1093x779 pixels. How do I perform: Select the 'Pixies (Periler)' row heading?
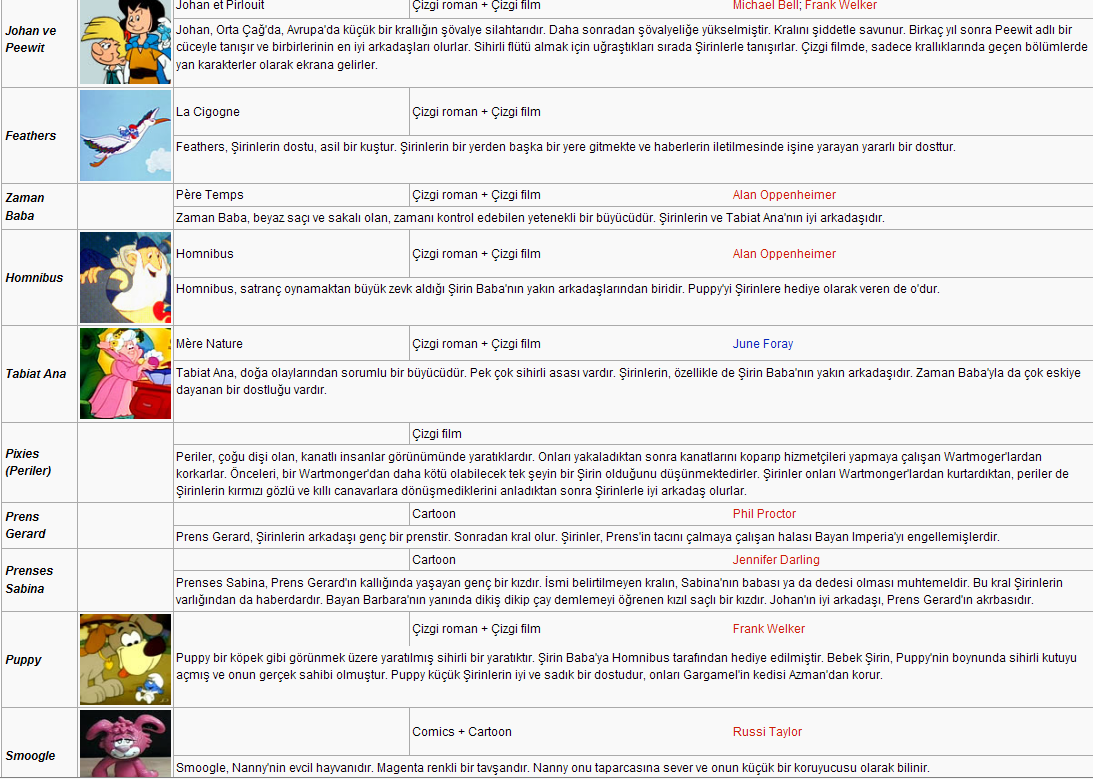coord(29,463)
